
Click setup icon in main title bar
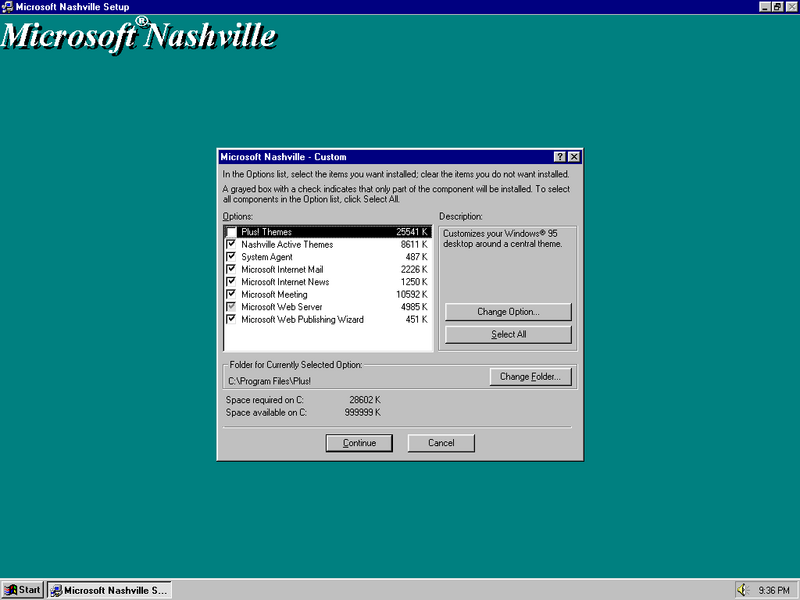[x=7, y=7]
